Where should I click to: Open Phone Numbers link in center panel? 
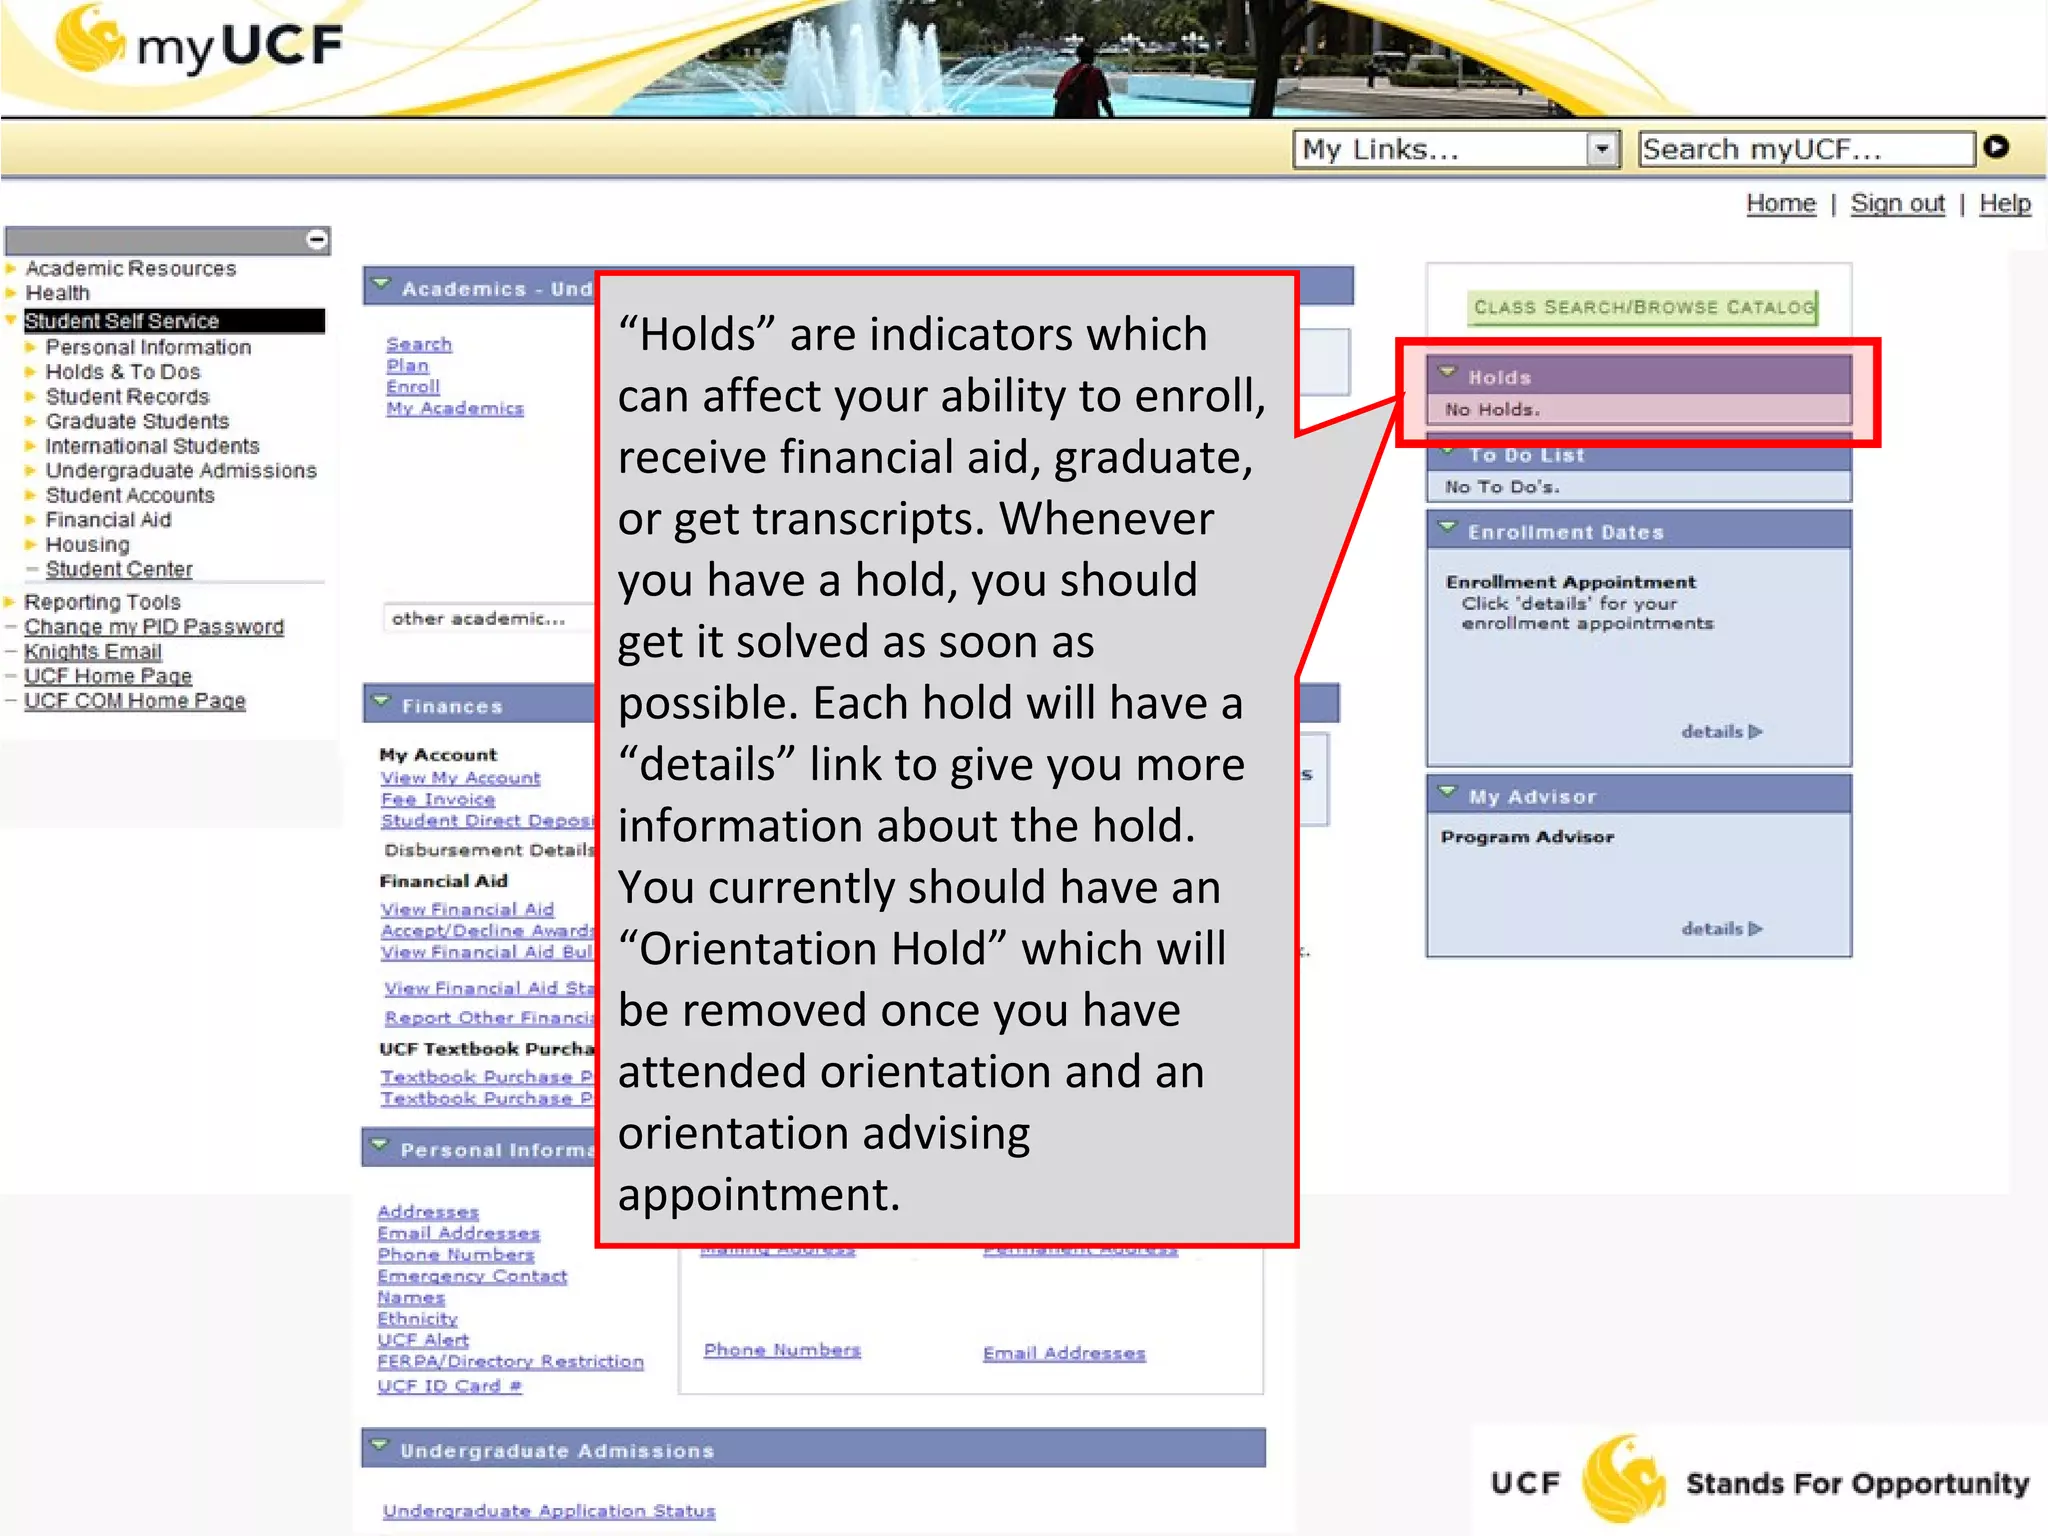782,1351
